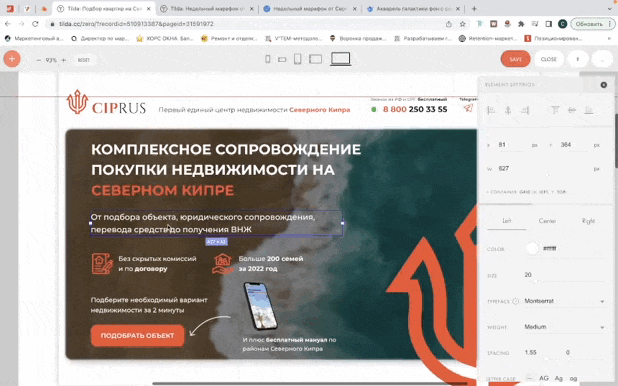Align element to bottom edge icon
This screenshot has height=386, width=618.
(x=589, y=110)
